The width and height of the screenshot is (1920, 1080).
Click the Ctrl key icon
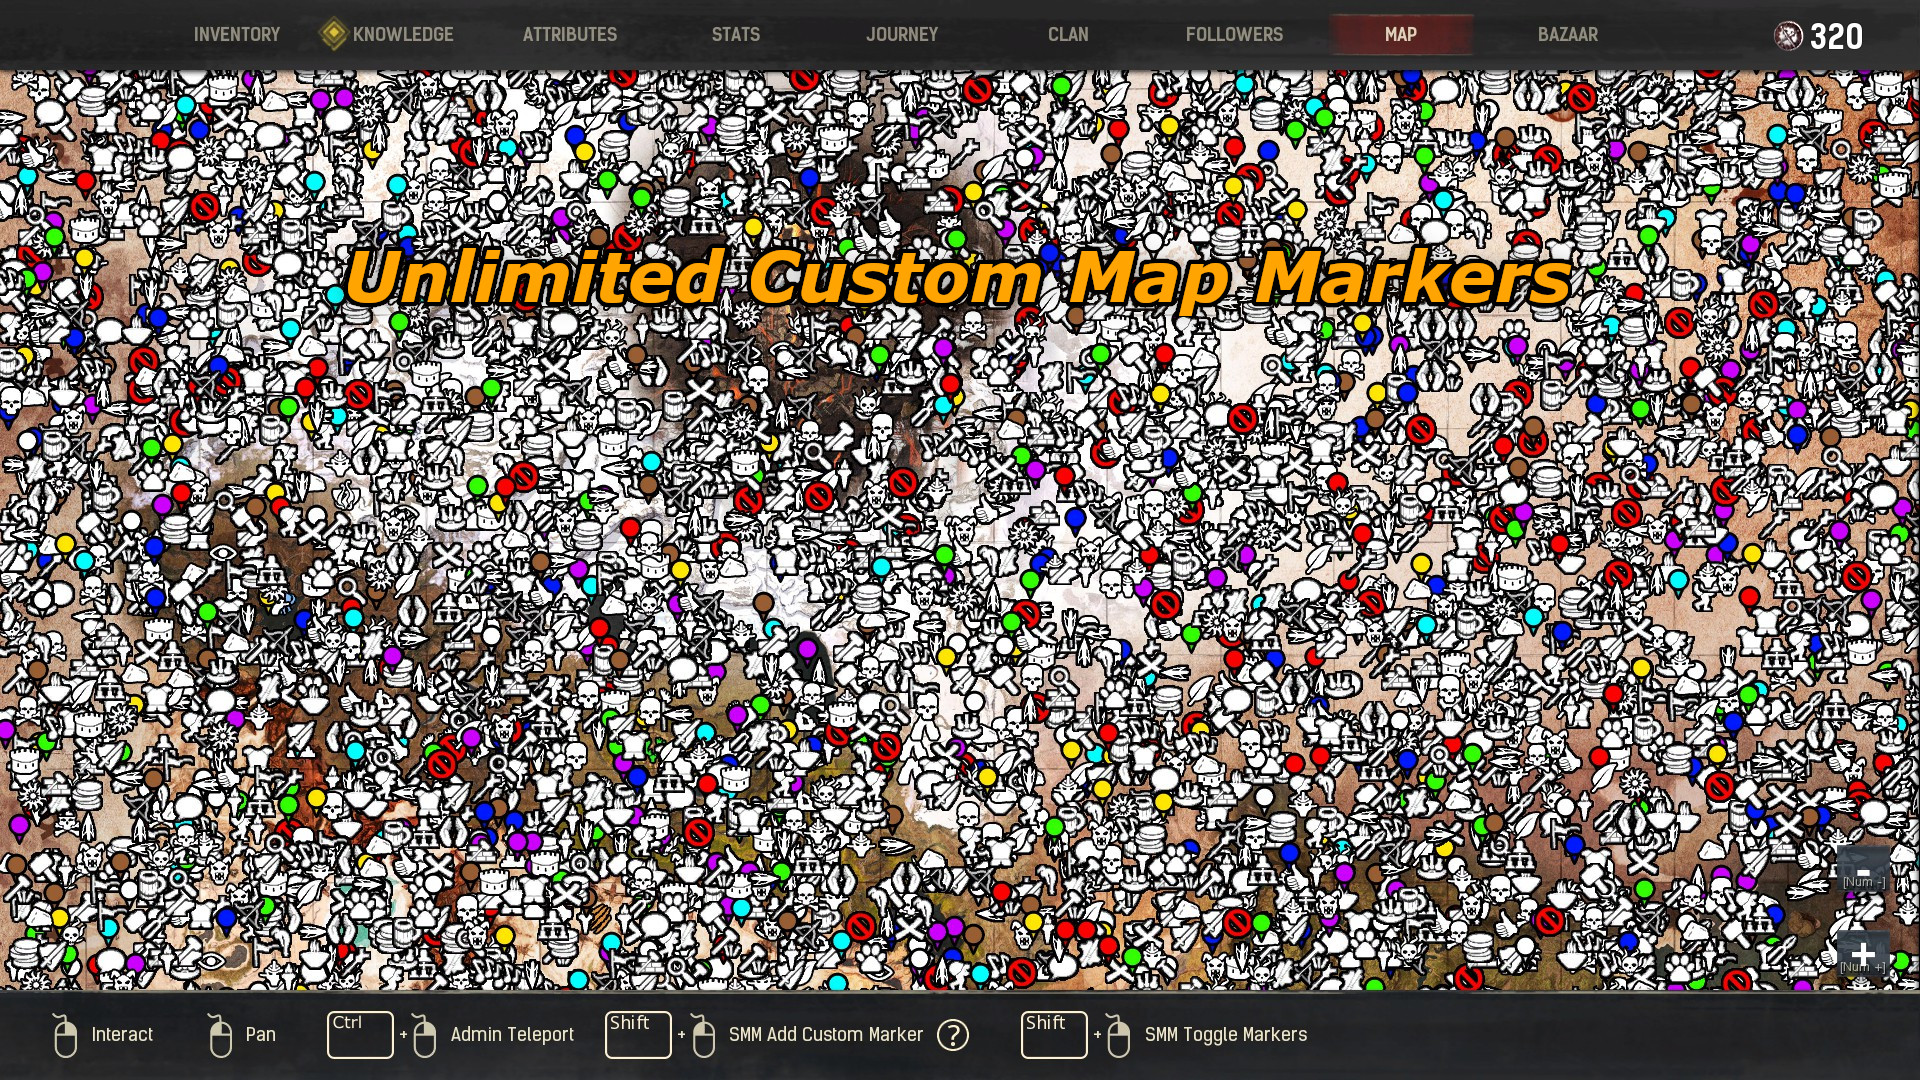pyautogui.click(x=360, y=1035)
